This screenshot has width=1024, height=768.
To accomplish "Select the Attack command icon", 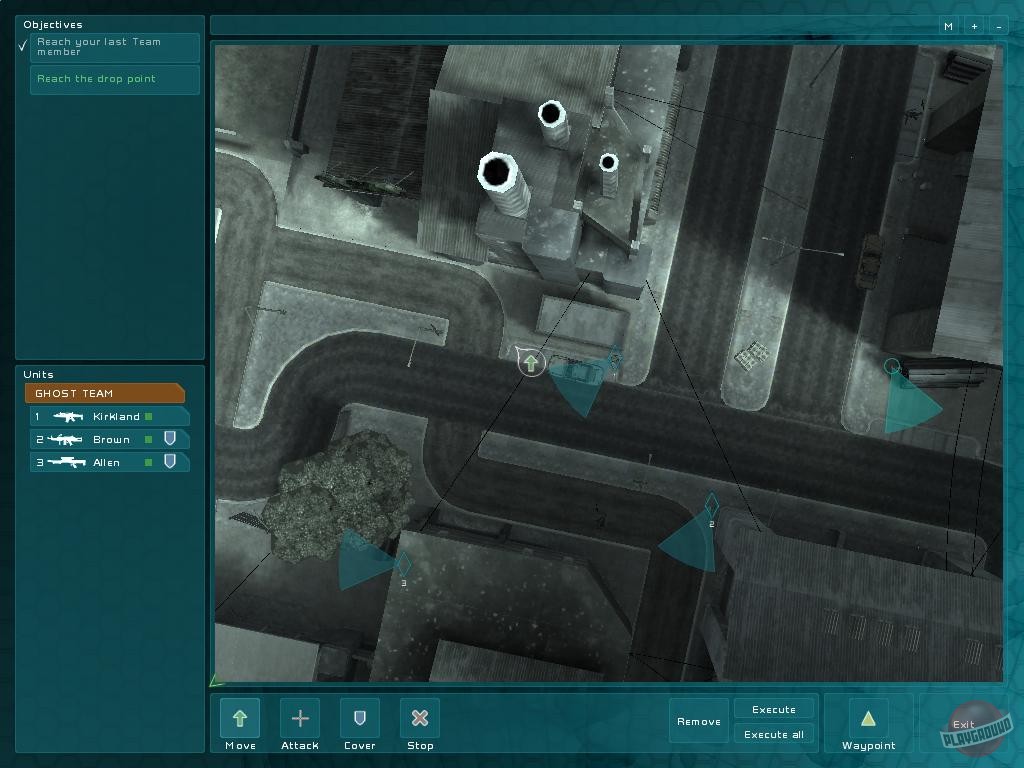I will click(299, 718).
